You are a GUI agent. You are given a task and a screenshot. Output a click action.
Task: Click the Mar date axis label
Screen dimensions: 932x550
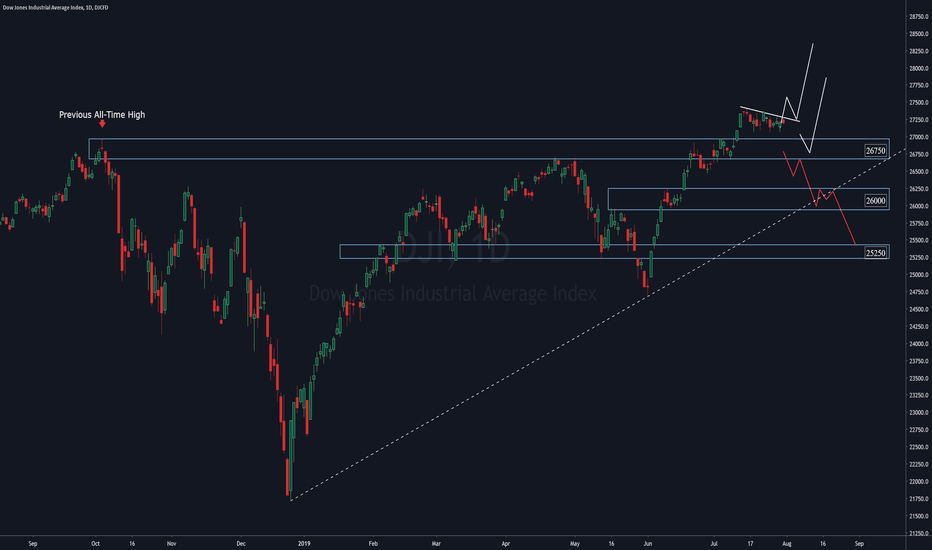(x=436, y=544)
